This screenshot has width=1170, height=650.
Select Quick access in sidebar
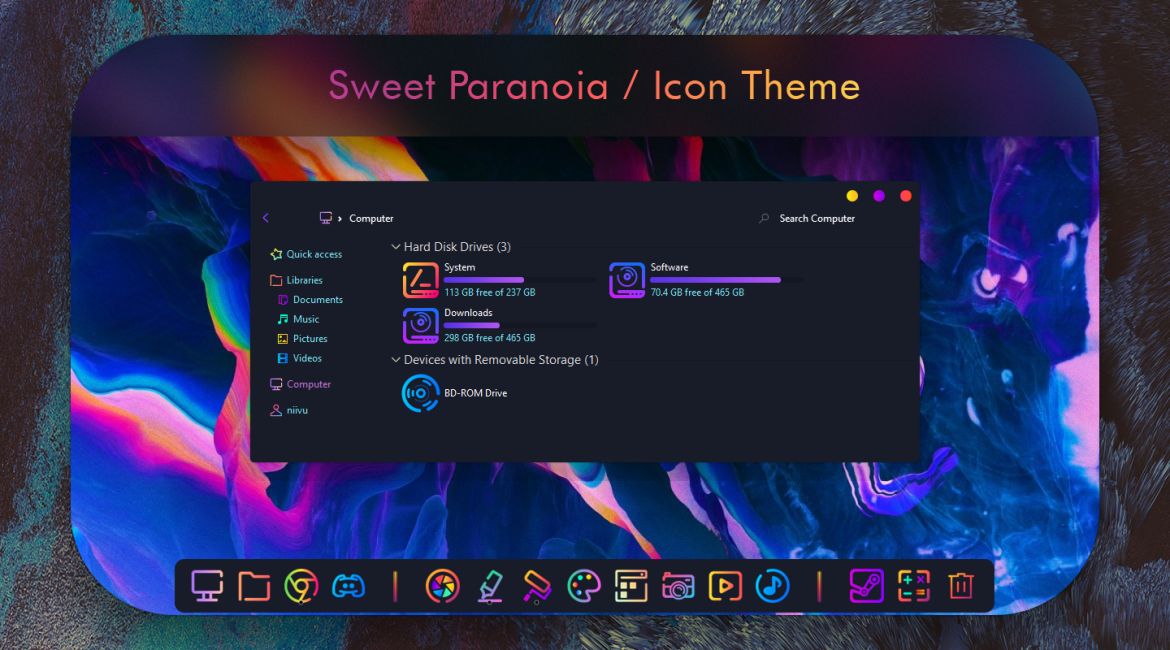coord(313,254)
